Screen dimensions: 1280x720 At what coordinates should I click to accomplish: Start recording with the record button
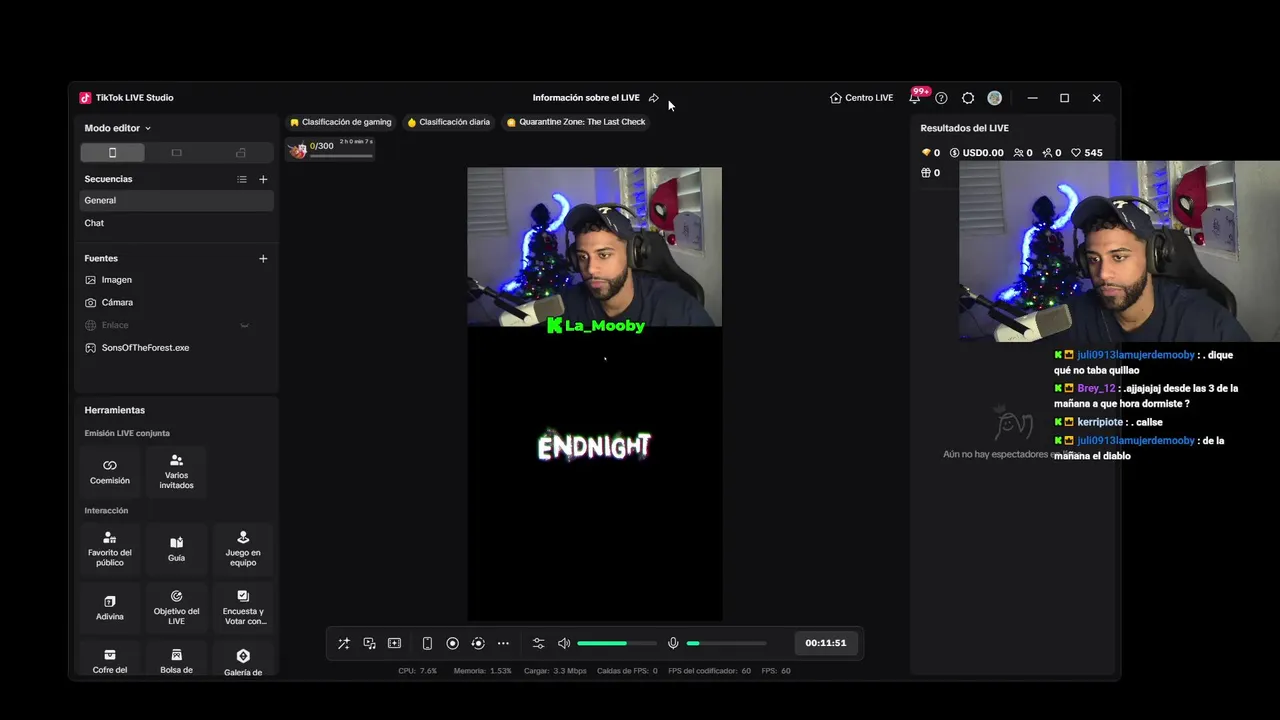[452, 643]
